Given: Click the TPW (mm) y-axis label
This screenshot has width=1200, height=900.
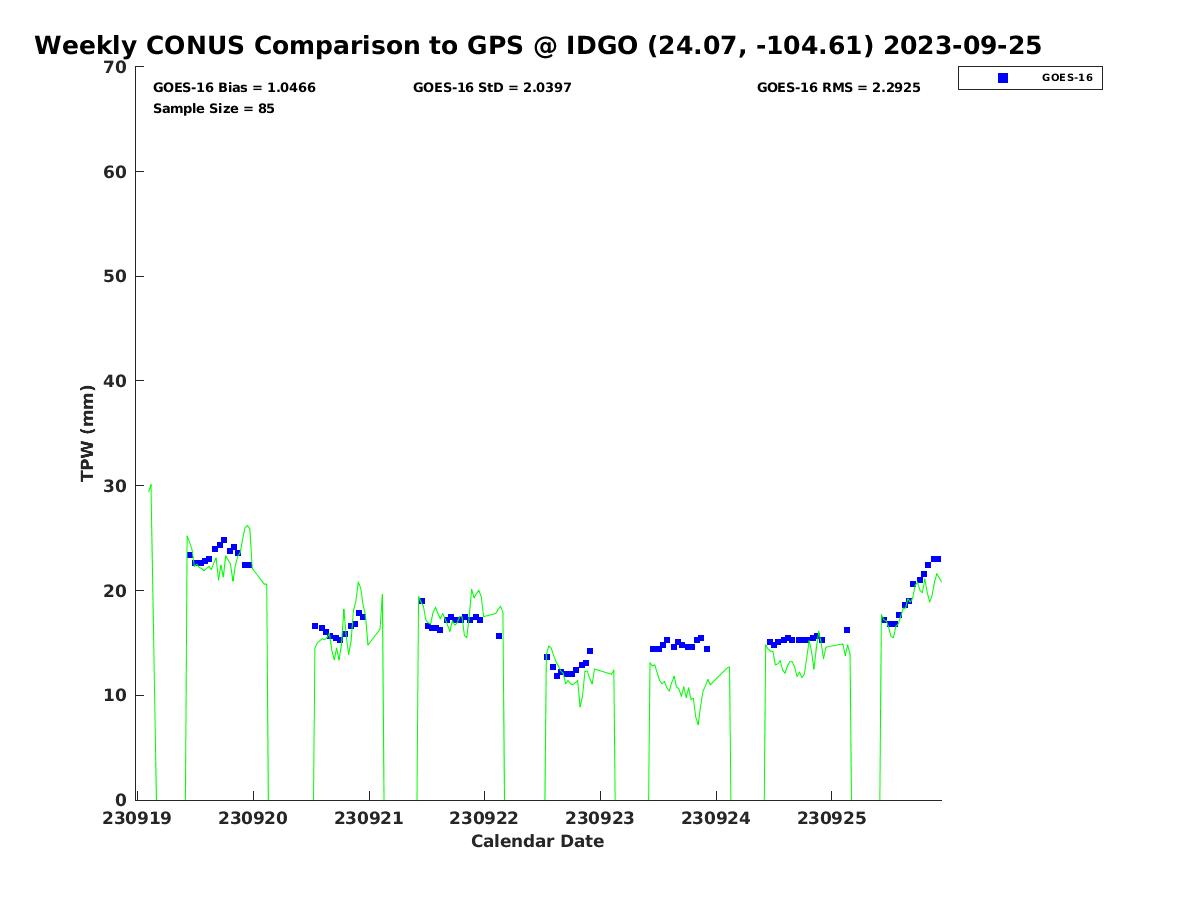Looking at the screenshot, I should click(88, 433).
